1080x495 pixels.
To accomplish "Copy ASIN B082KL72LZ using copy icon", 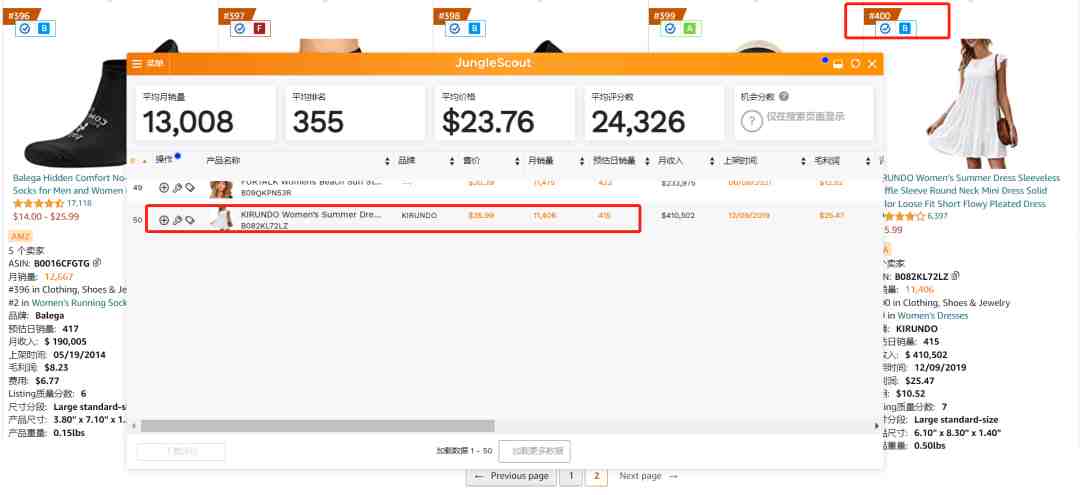I will 955,276.
